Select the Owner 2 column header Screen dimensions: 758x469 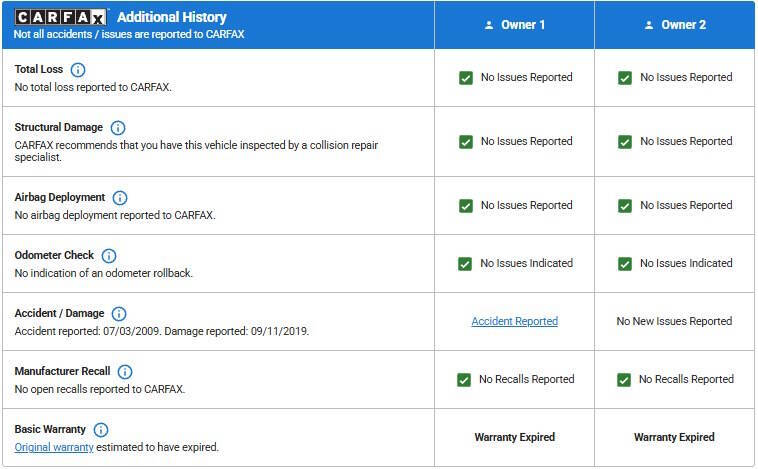click(675, 25)
